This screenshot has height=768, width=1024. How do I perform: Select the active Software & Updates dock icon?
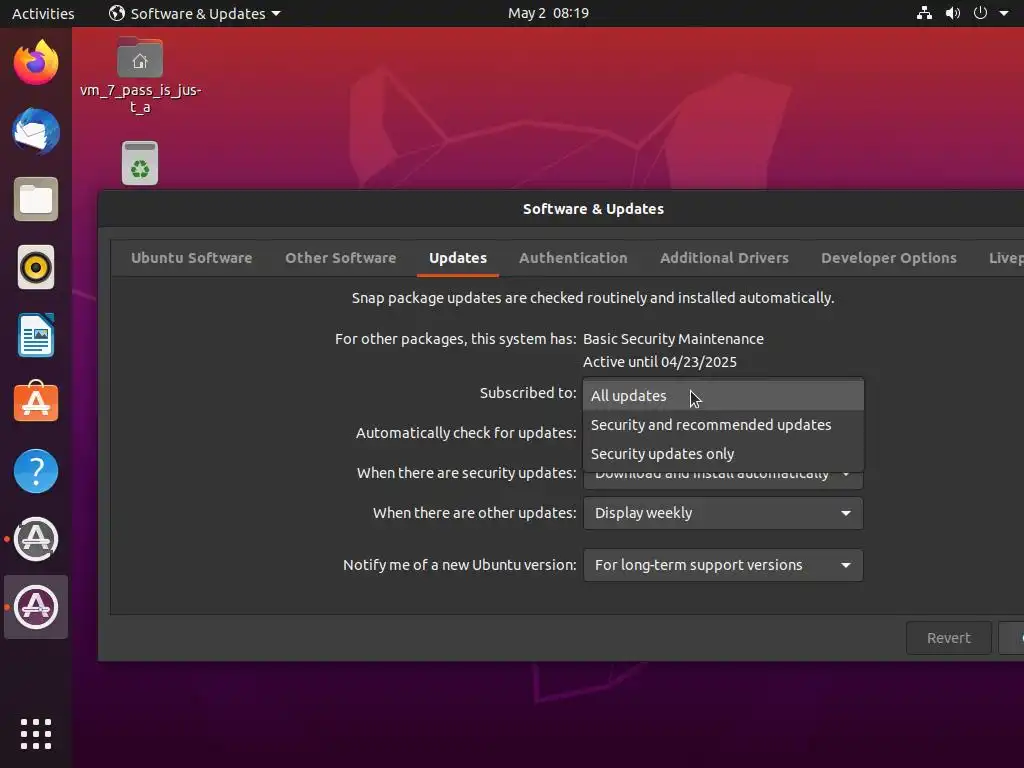[x=36, y=607]
